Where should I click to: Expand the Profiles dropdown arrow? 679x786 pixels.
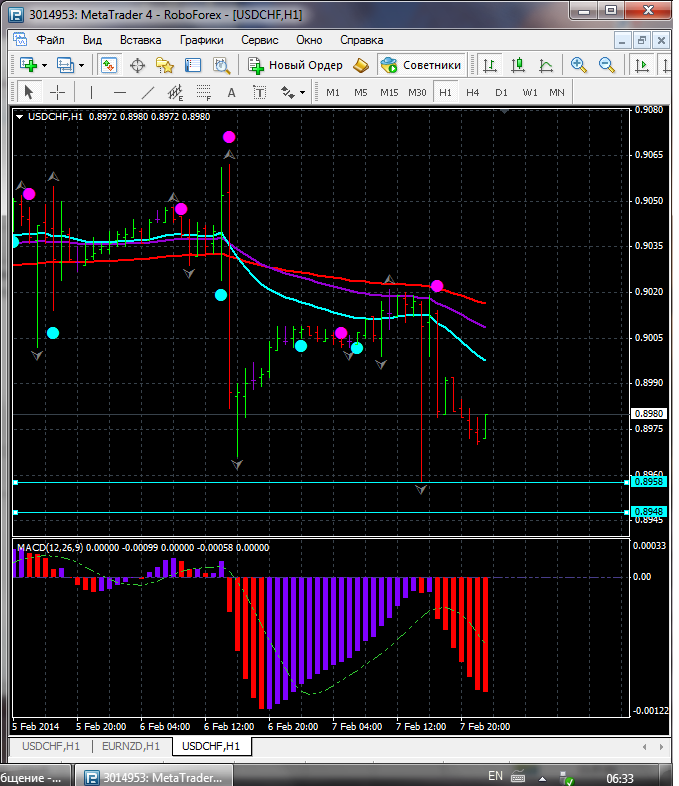(x=82, y=65)
